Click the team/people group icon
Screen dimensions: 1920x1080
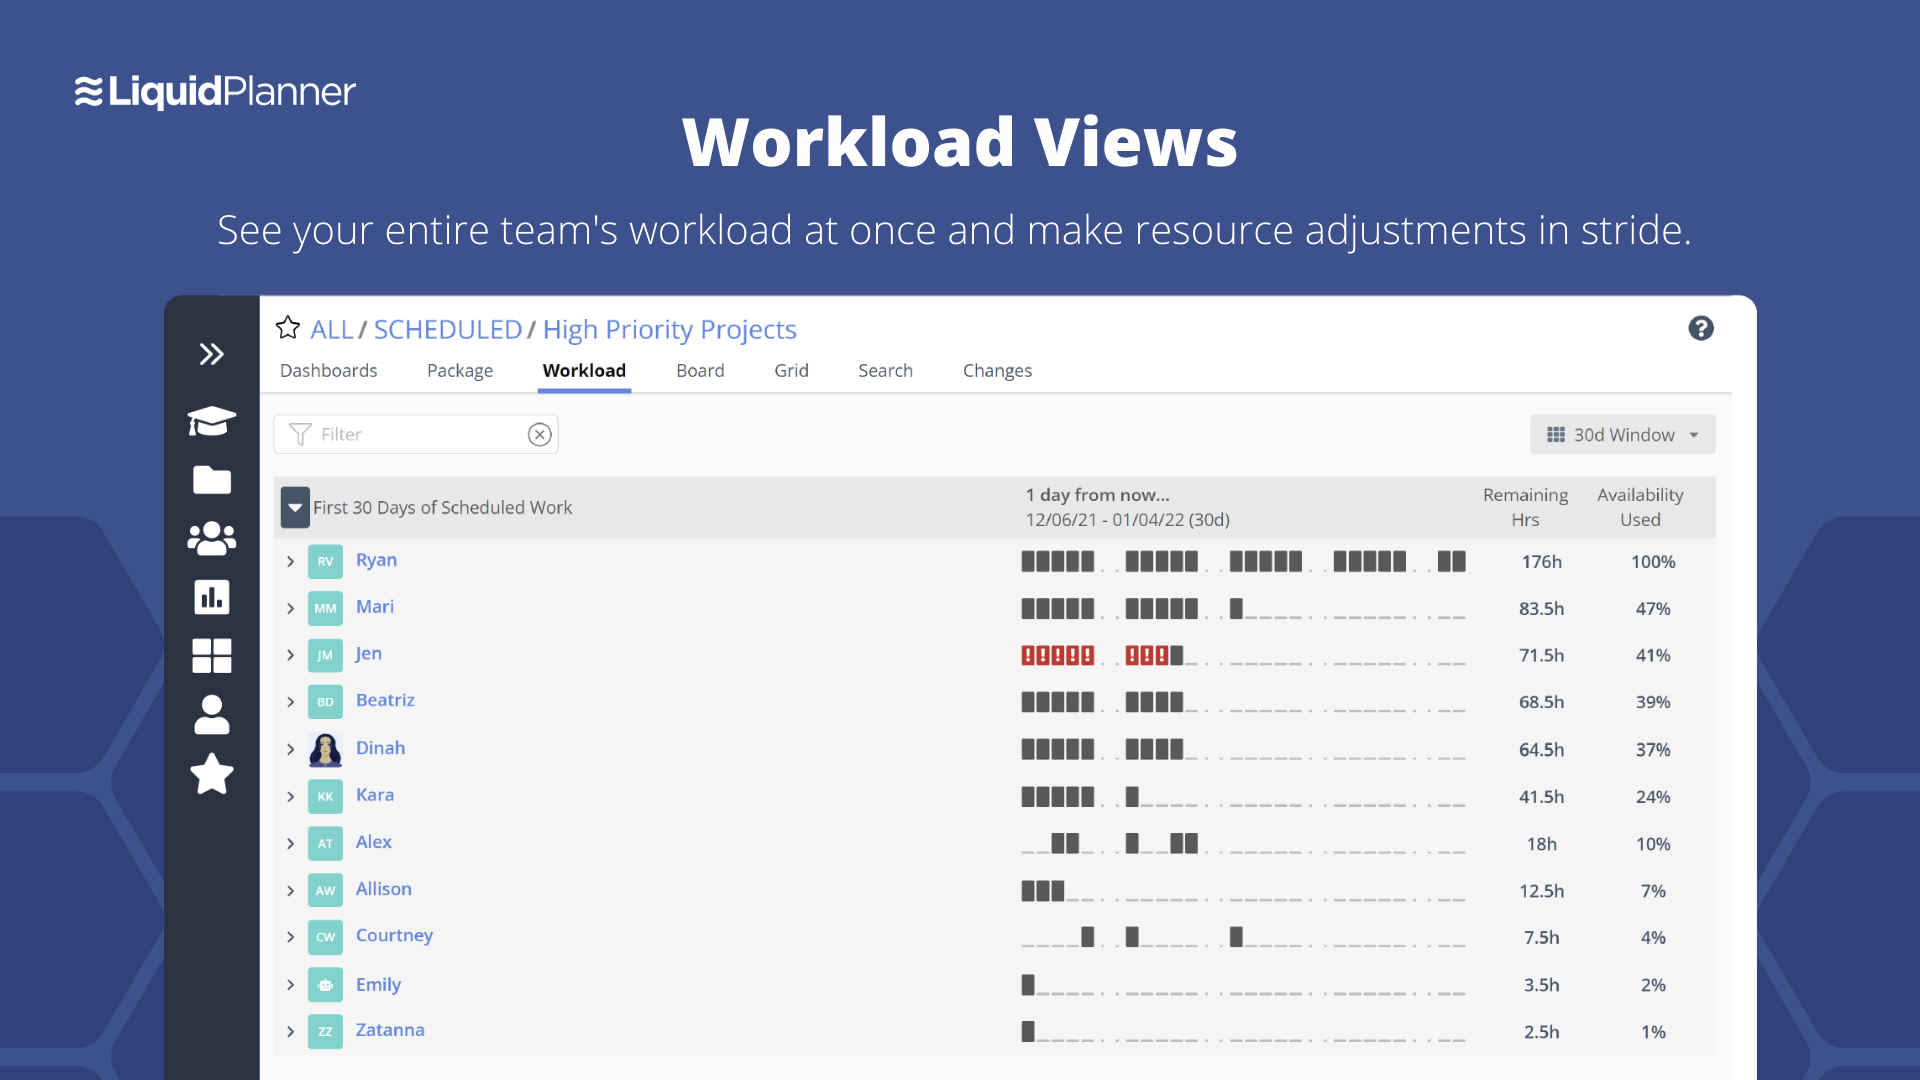pos(211,538)
